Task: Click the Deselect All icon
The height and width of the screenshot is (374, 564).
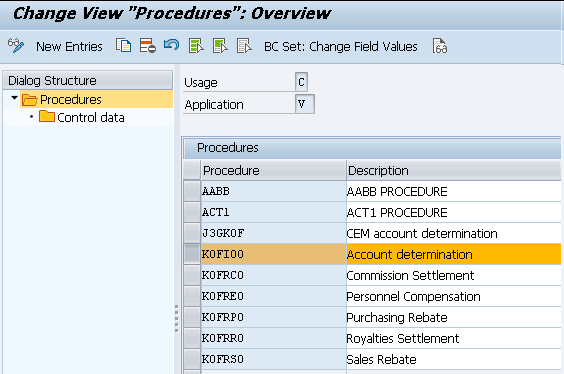Action: (244, 46)
